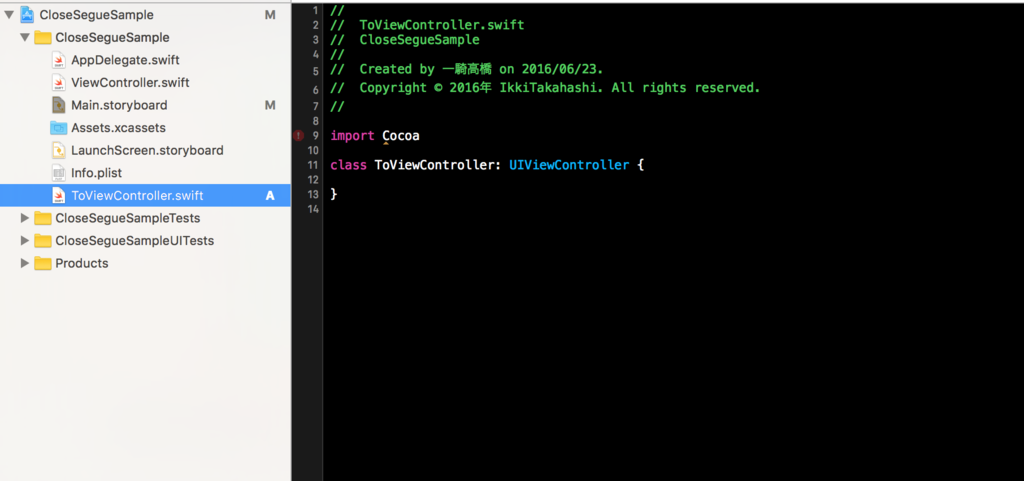Click the CloseSegueSampleUITests folder icon
The height and width of the screenshot is (481, 1024).
(x=43, y=241)
